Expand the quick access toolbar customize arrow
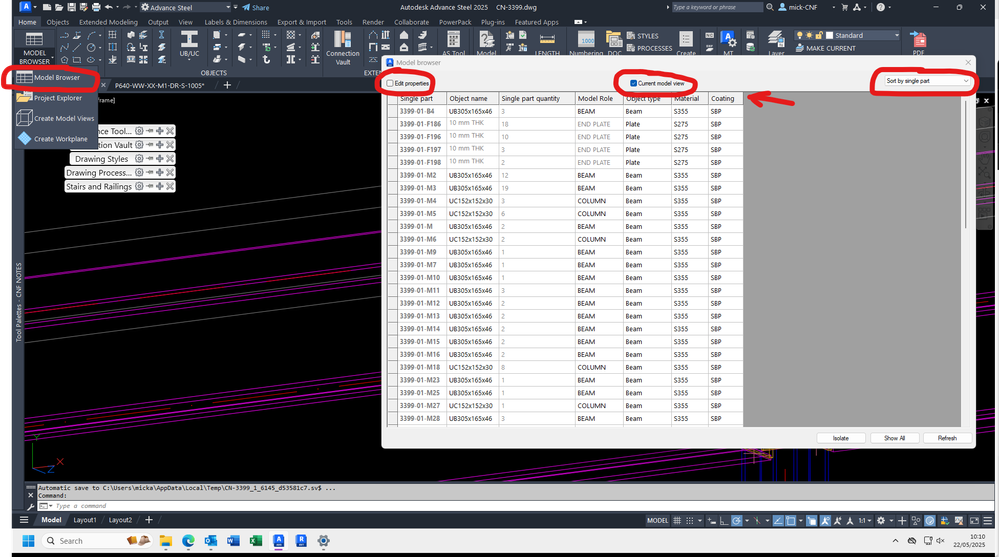This screenshot has width=999, height=557. [x=236, y=7]
